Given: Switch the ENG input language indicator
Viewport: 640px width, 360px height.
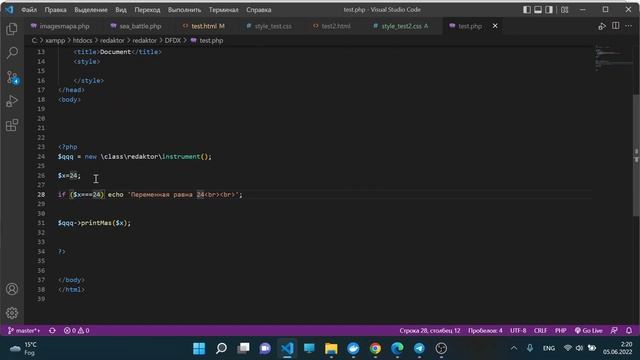Looking at the screenshot, I should coord(549,348).
